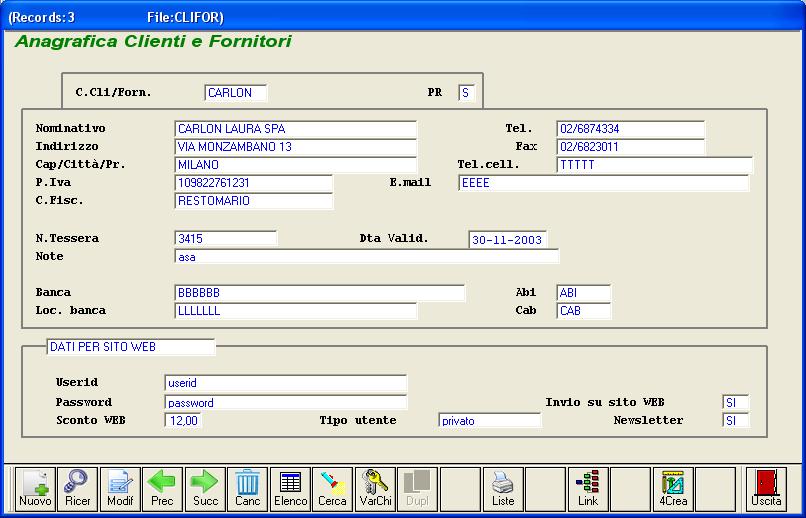Click the Cab field CAB
This screenshot has height=518, width=806.
click(x=584, y=311)
